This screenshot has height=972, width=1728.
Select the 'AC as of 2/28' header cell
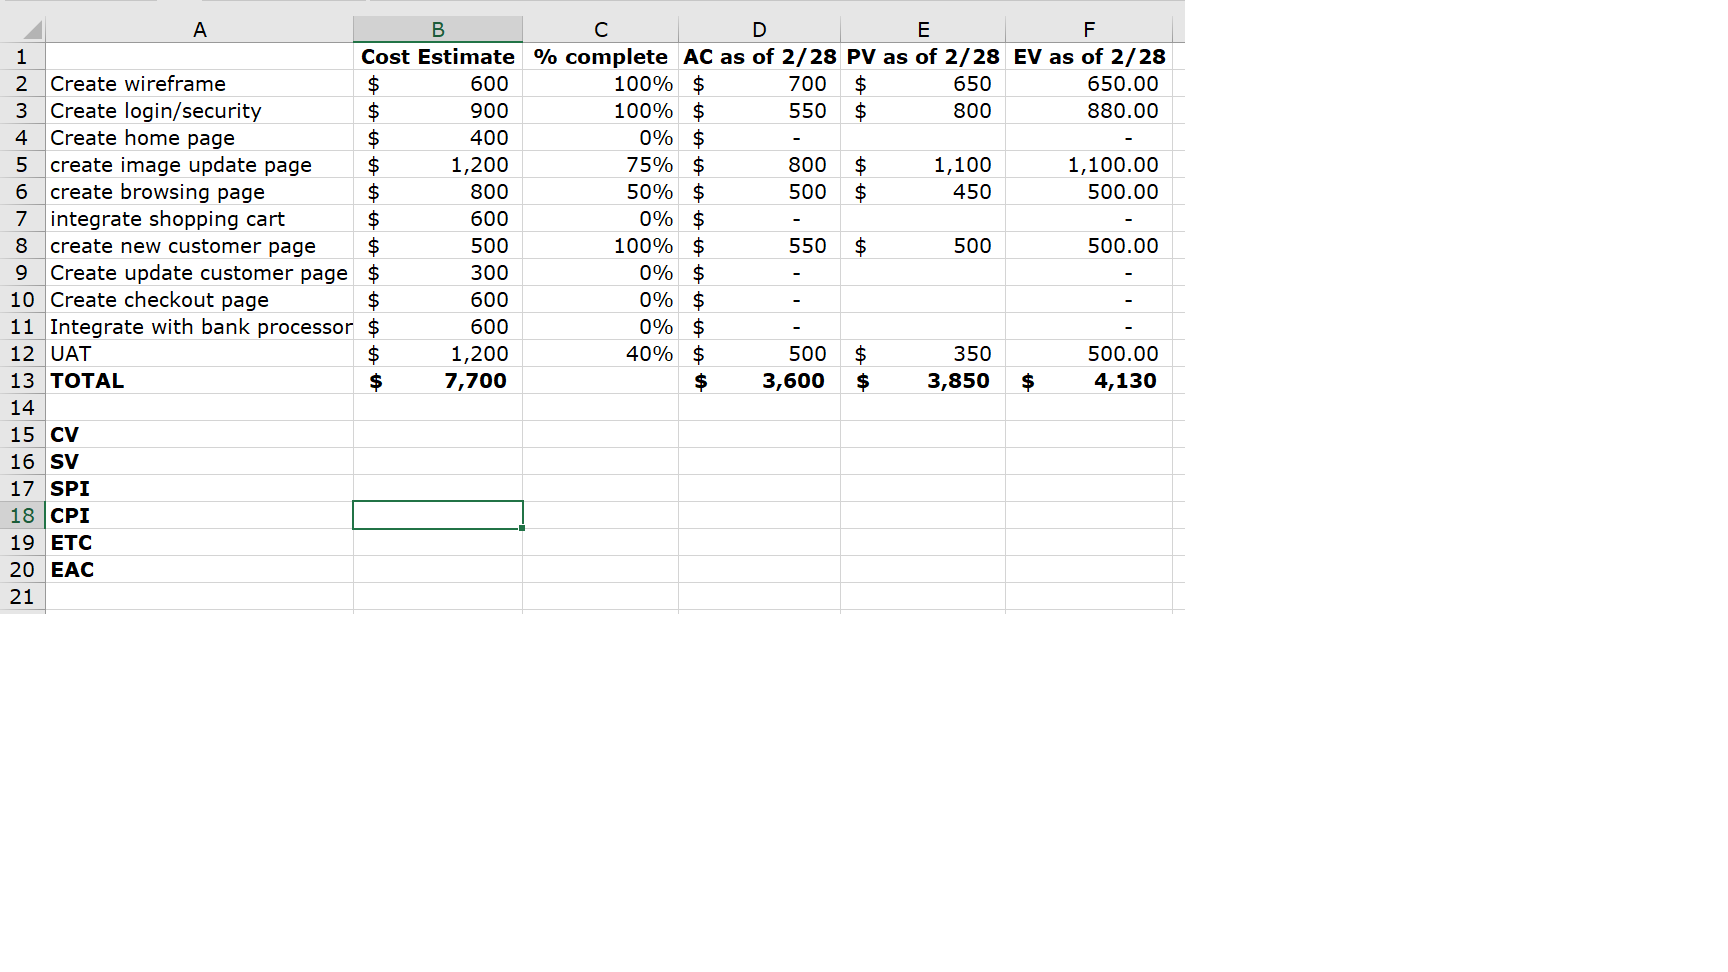pyautogui.click(x=758, y=57)
